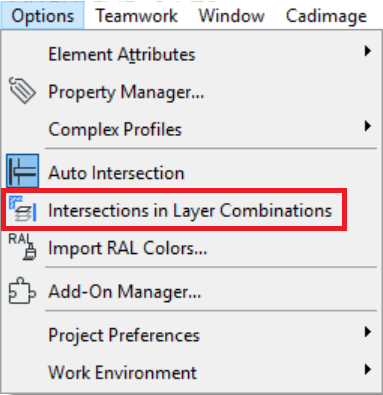Click the Add-On Manager puzzle piece icon

point(22,291)
